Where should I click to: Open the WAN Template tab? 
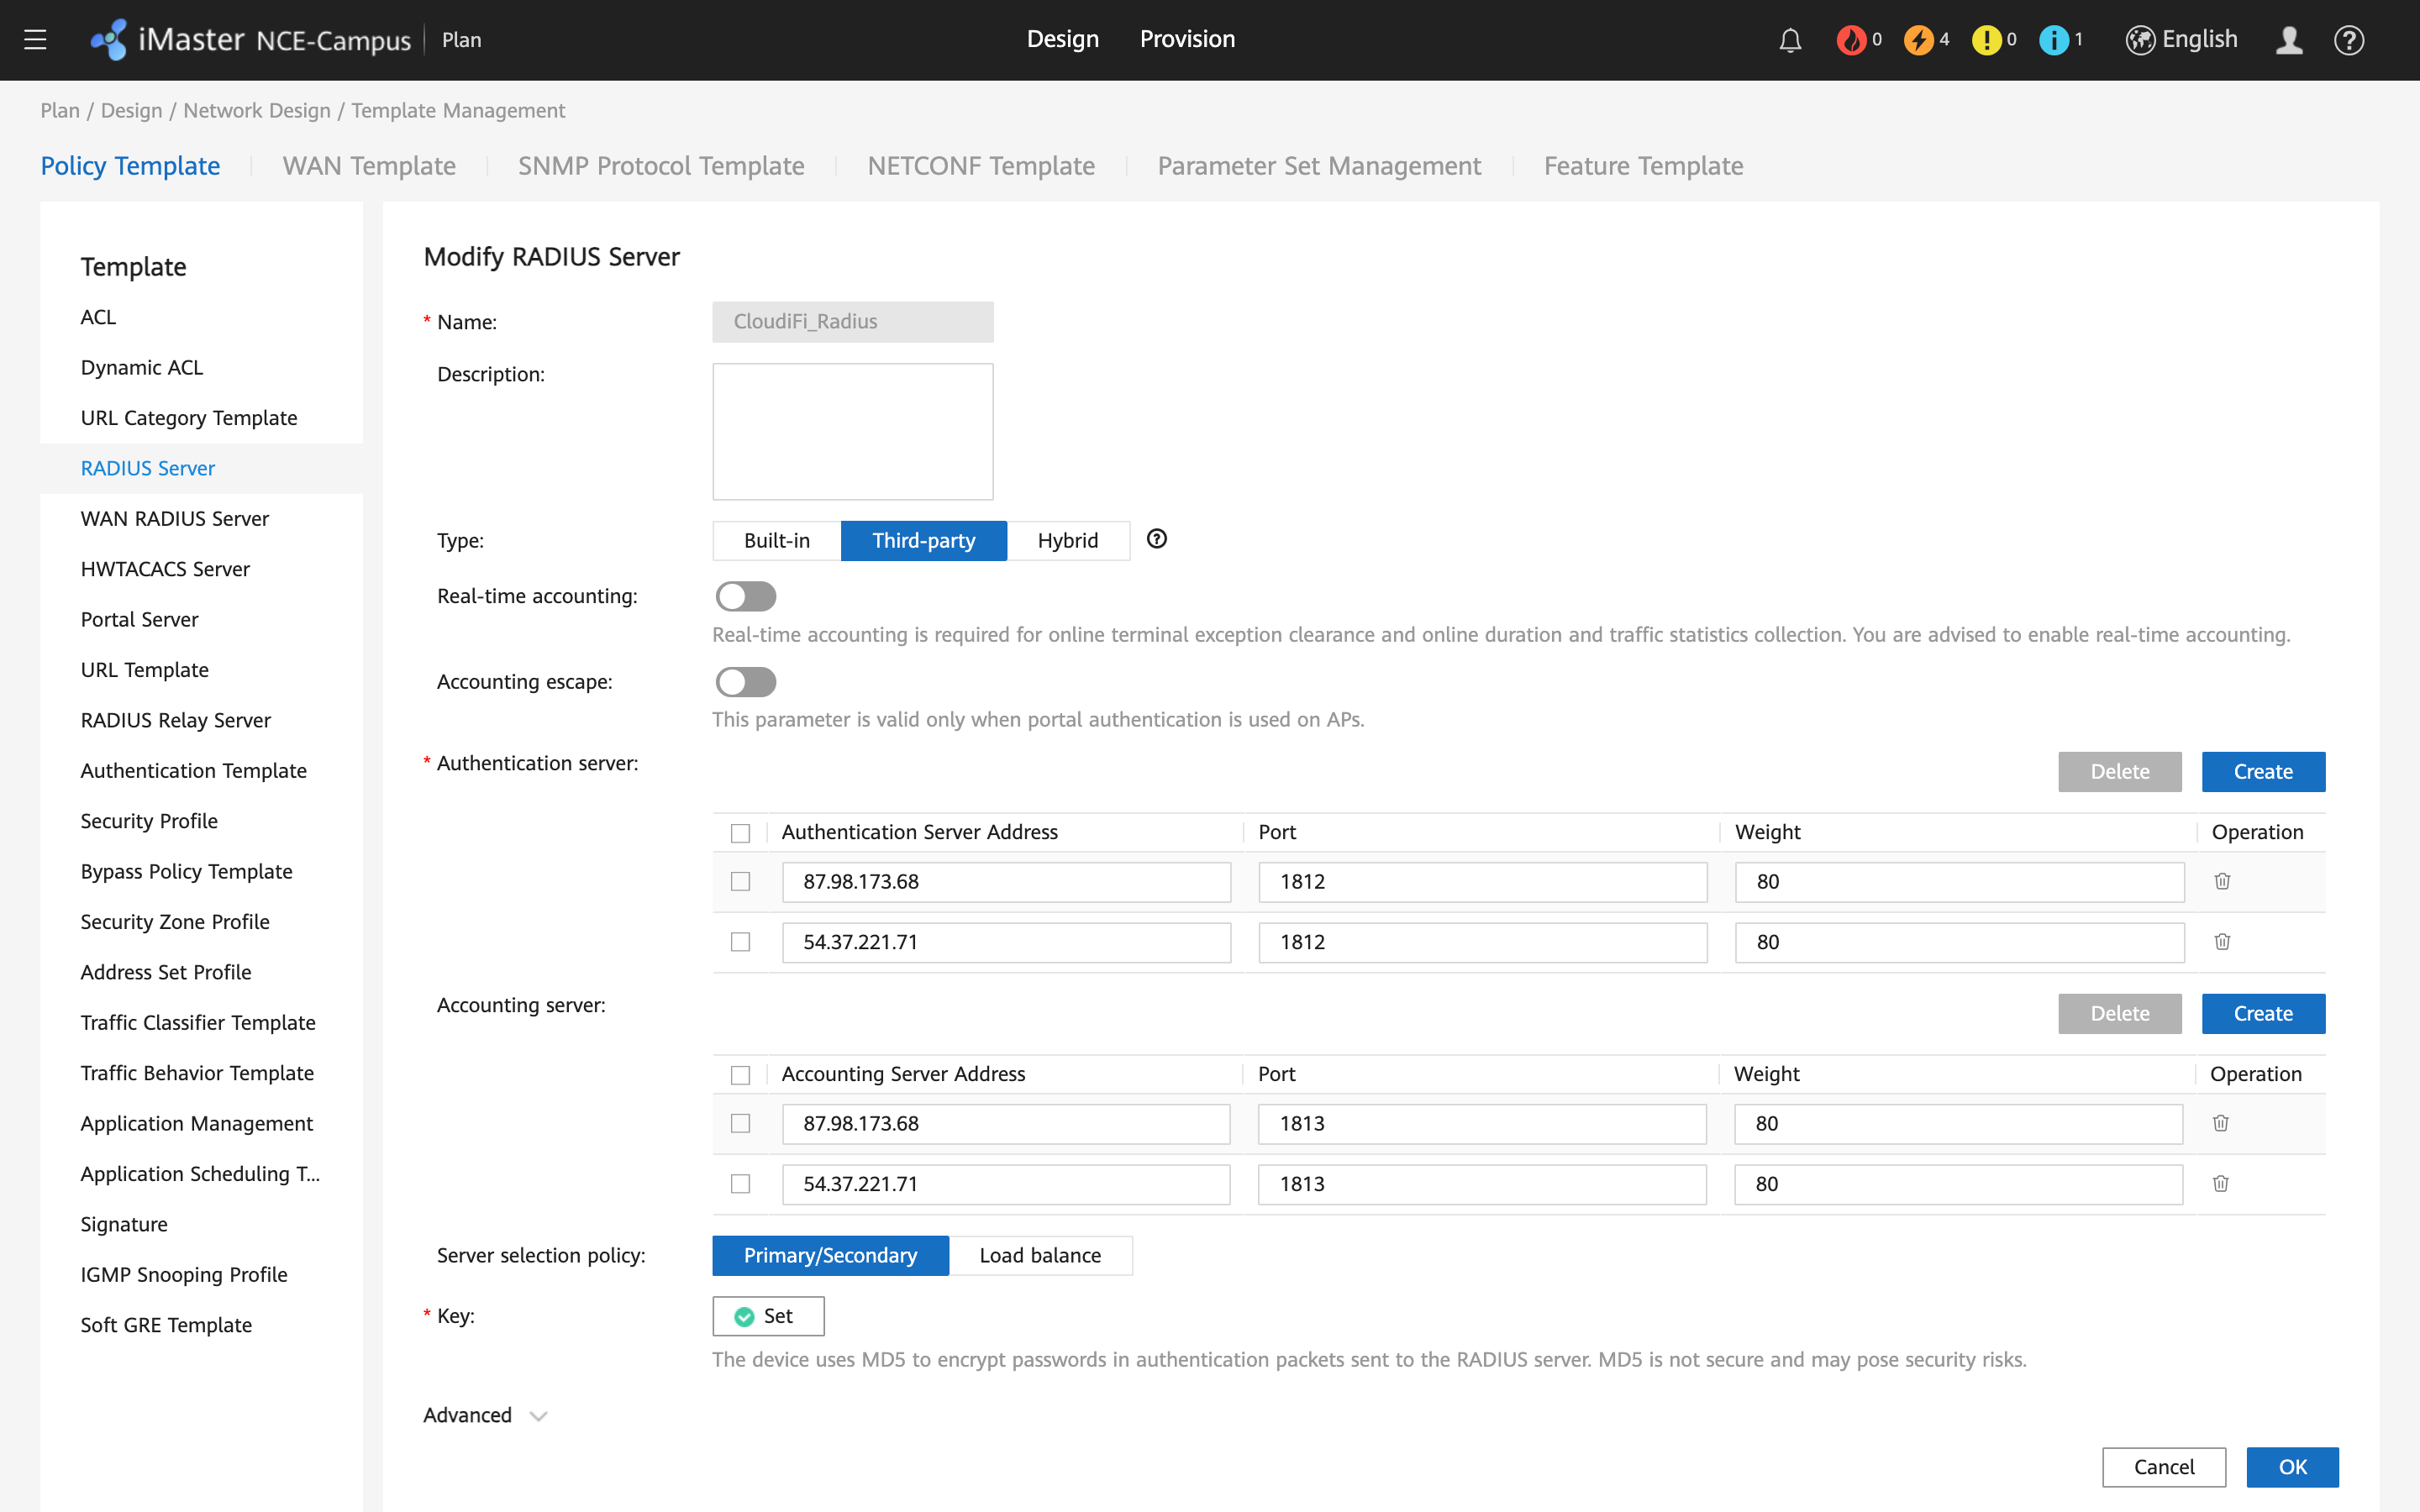tap(369, 166)
